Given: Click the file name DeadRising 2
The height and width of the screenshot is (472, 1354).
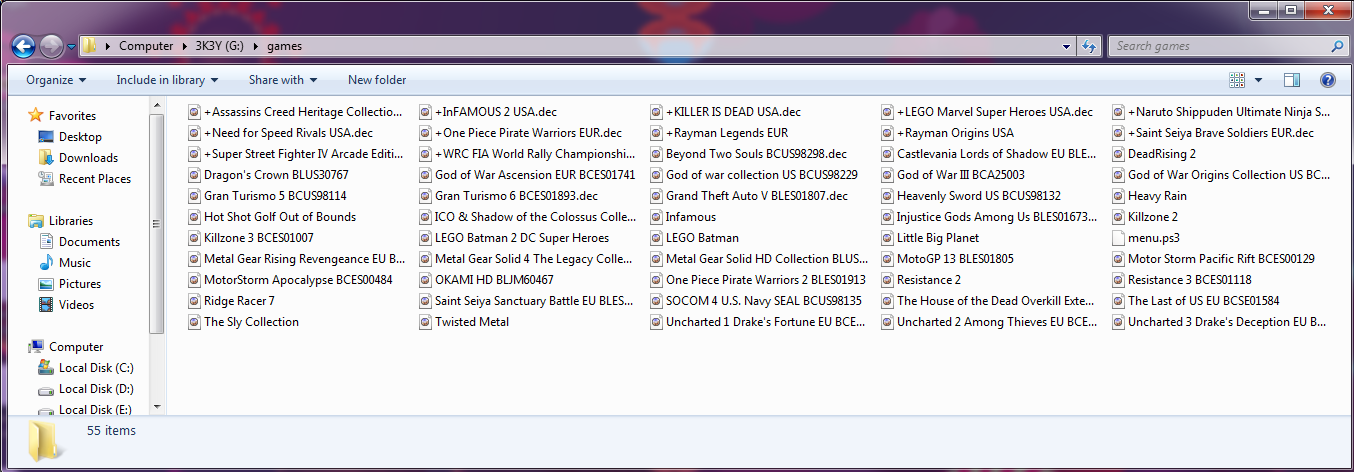Looking at the screenshot, I should click(1162, 154).
